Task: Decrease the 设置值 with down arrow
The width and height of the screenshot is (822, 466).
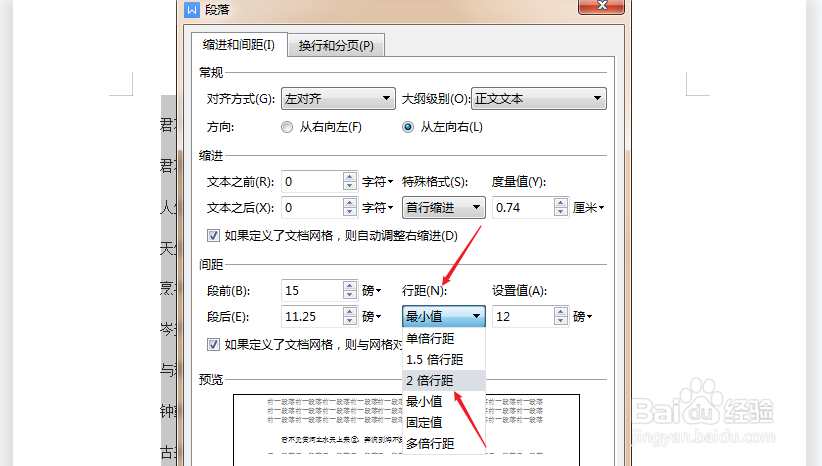Action: tap(560, 321)
